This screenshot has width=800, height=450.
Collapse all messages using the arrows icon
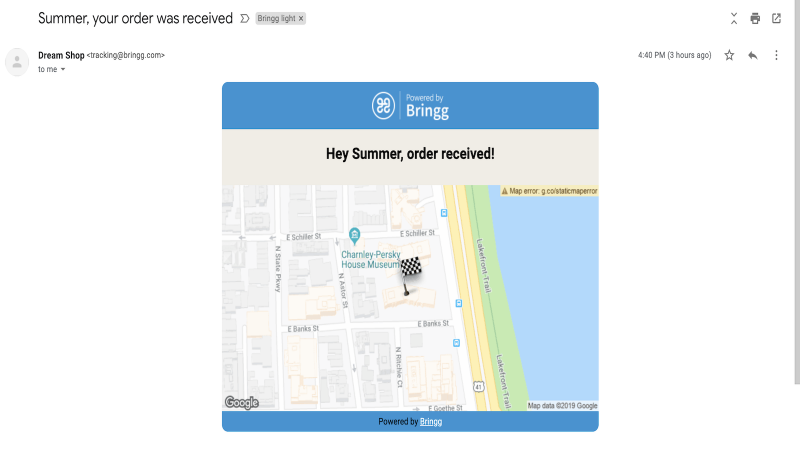(x=734, y=19)
